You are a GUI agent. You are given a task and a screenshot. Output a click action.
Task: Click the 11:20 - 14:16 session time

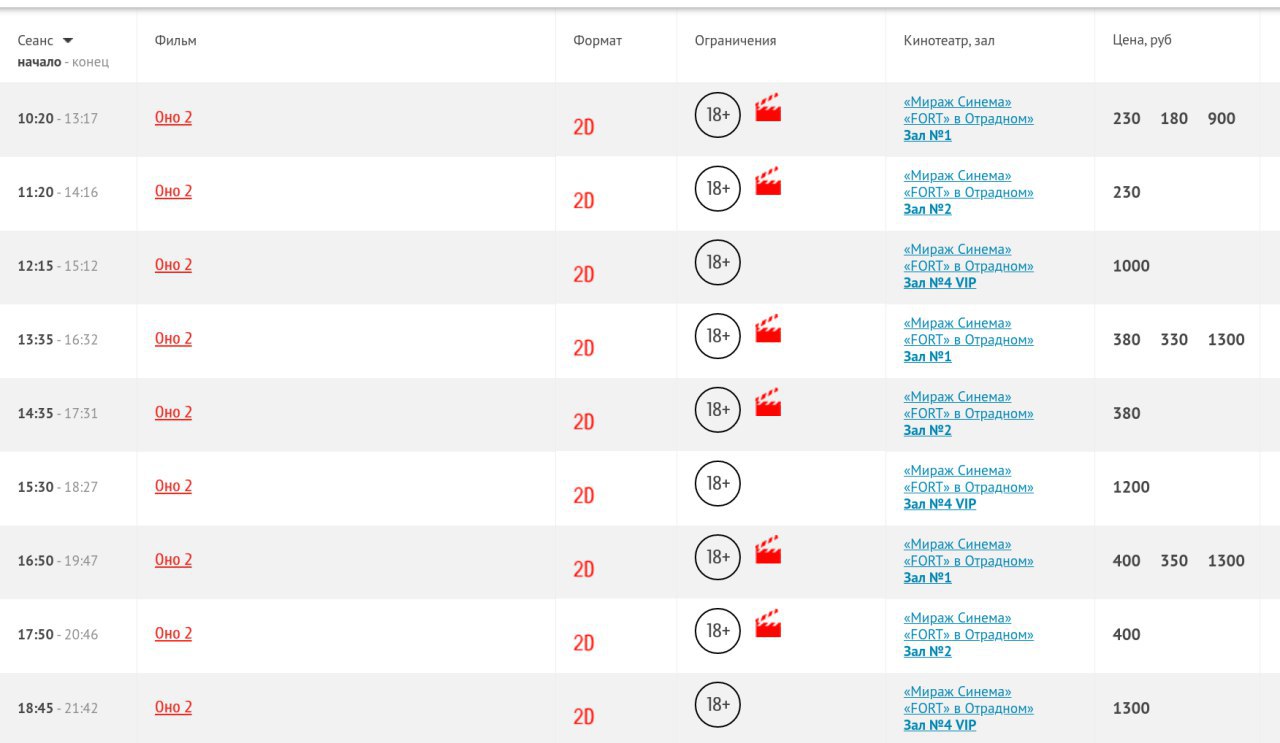58,192
